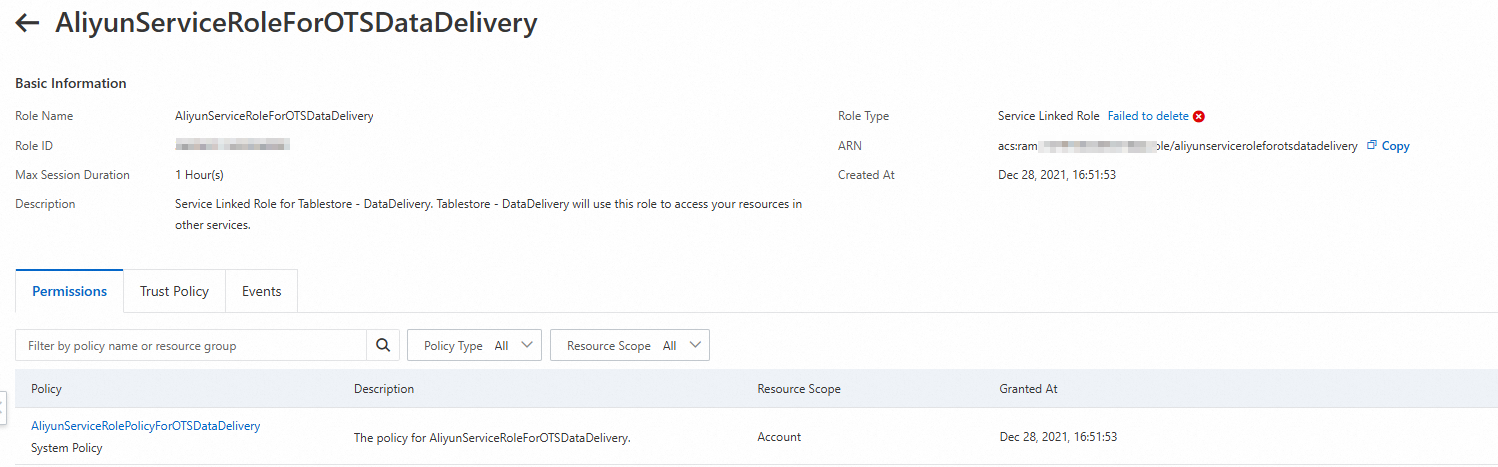
Task: Click the Resource Scope column header in the table
Action: point(798,388)
